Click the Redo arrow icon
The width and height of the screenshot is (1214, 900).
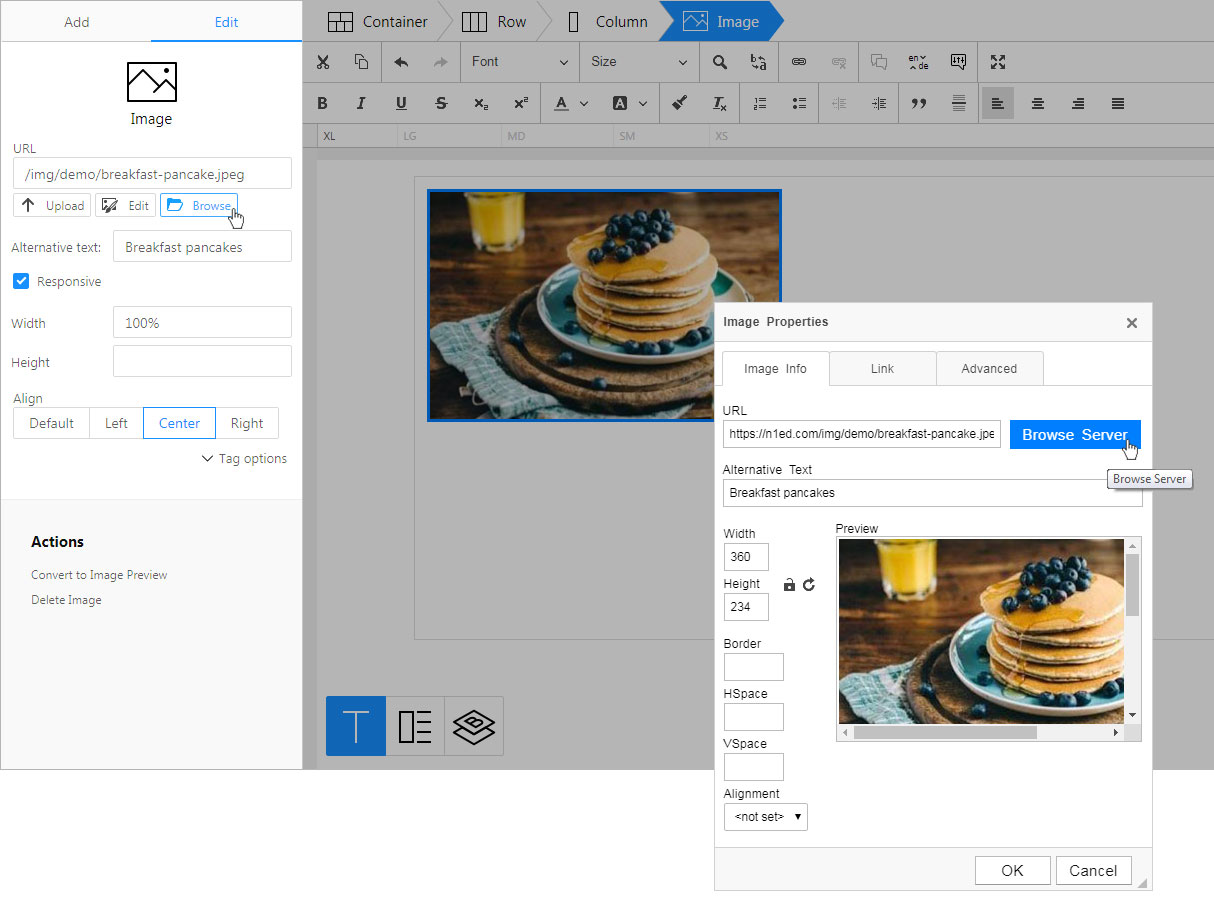[x=440, y=62]
